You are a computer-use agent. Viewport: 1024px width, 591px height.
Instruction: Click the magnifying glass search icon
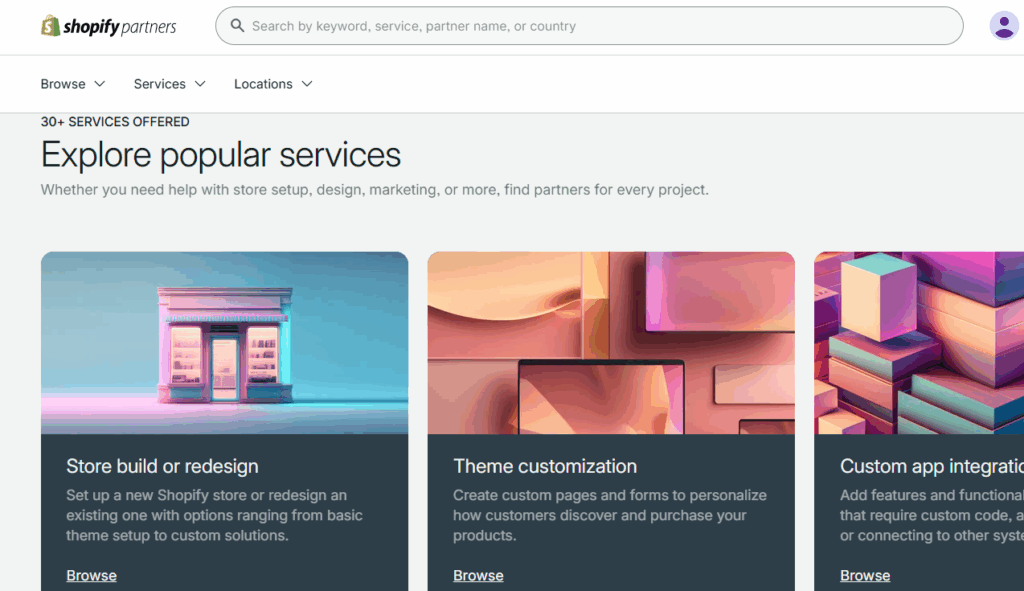237,26
